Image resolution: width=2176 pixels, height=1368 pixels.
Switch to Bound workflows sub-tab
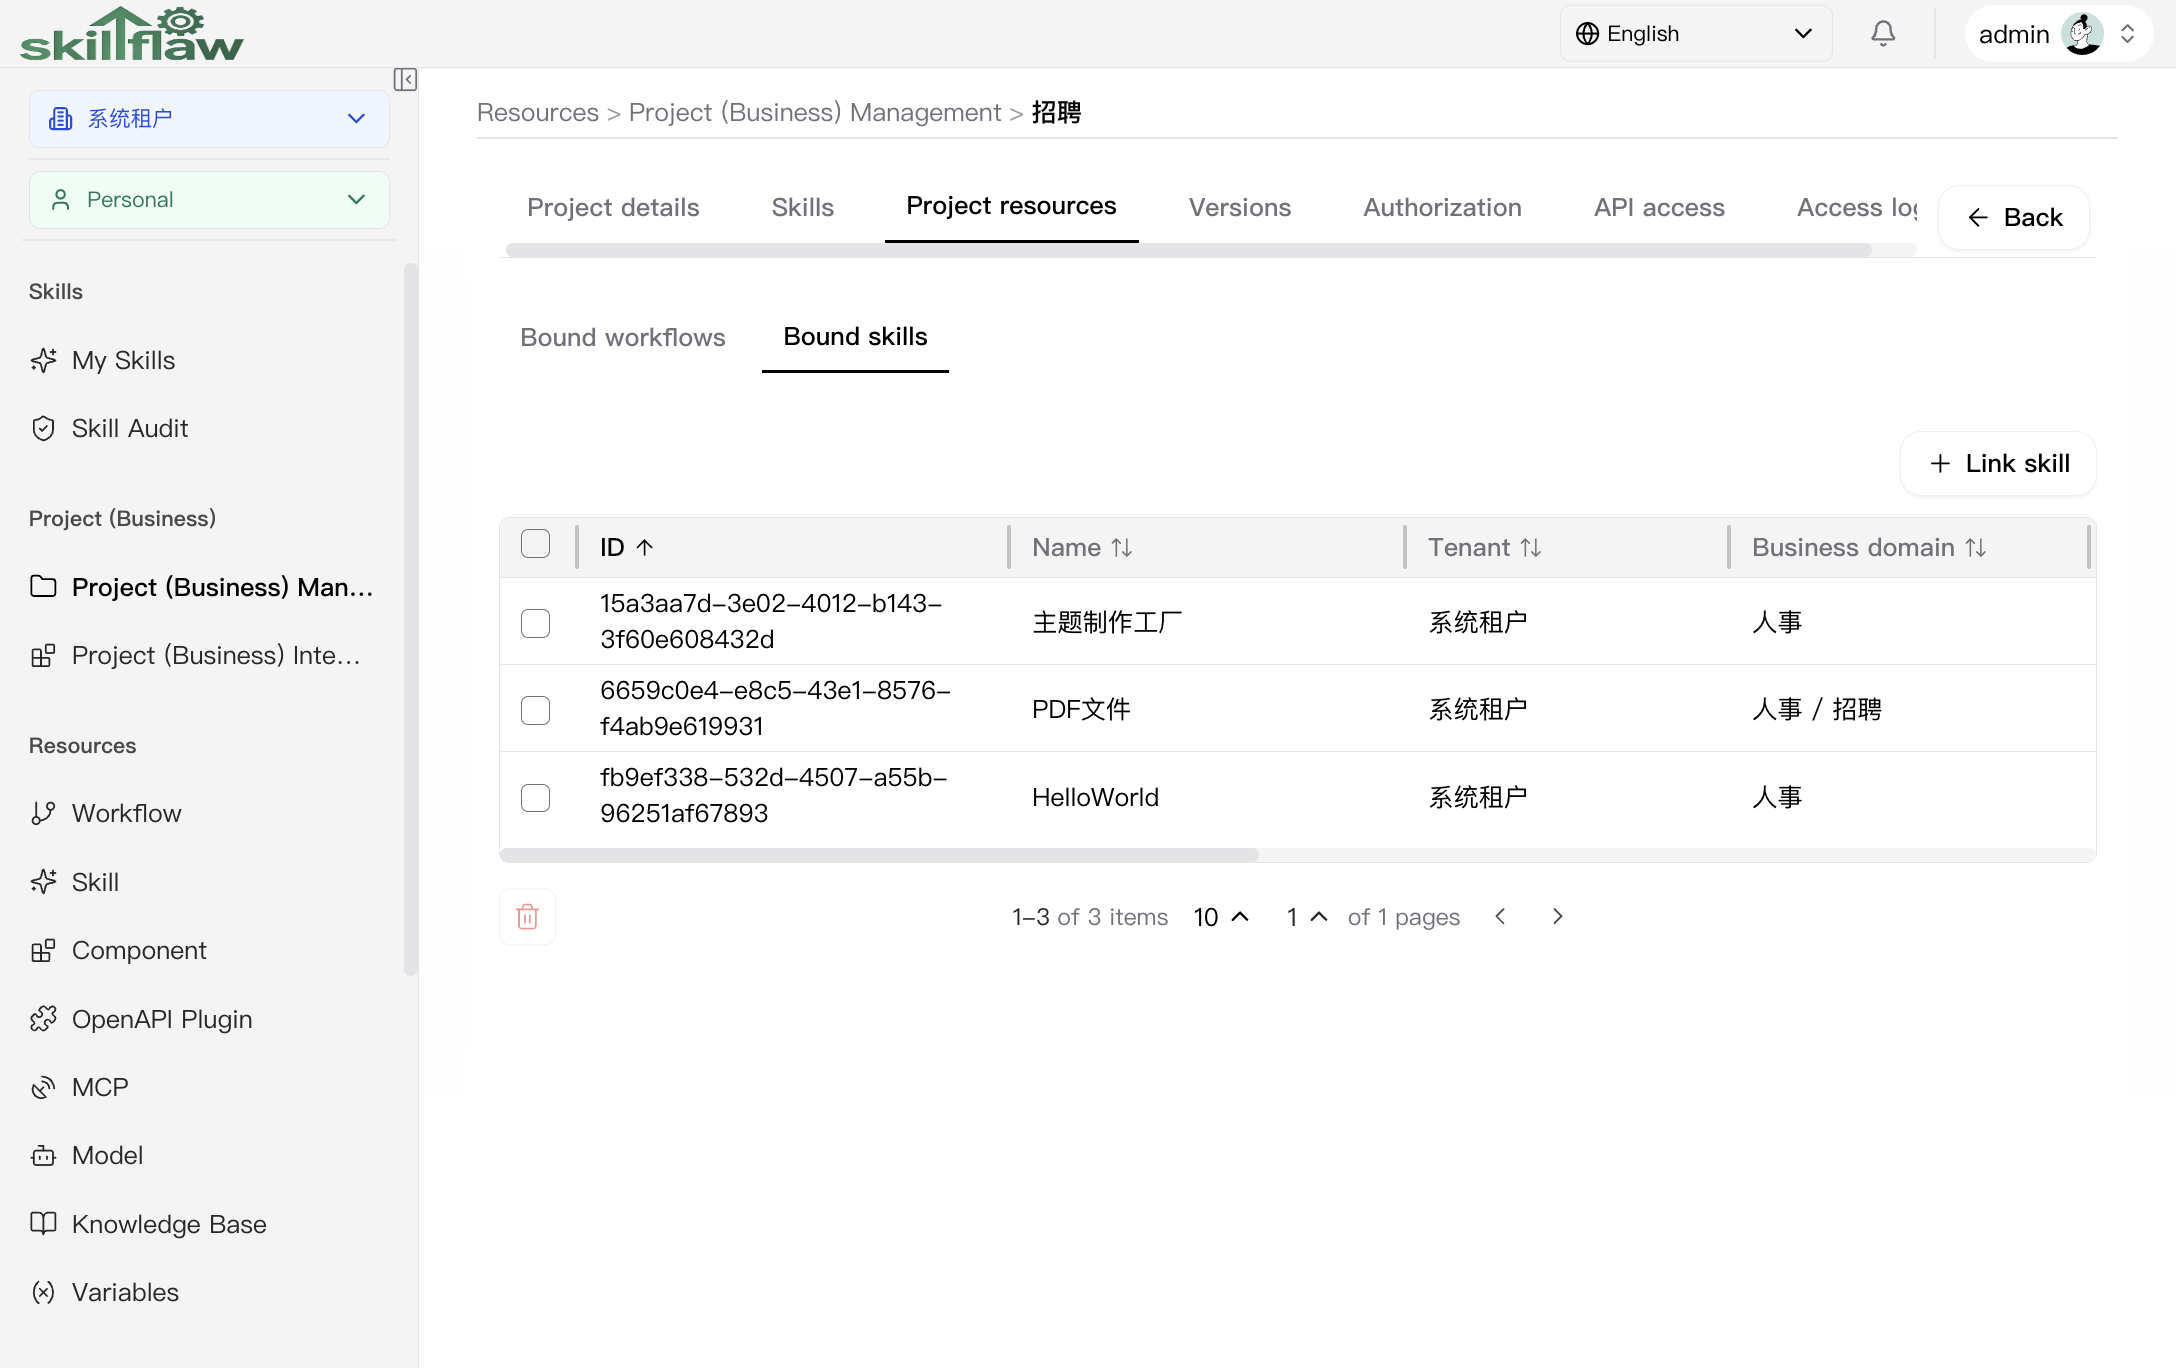tap(623, 338)
